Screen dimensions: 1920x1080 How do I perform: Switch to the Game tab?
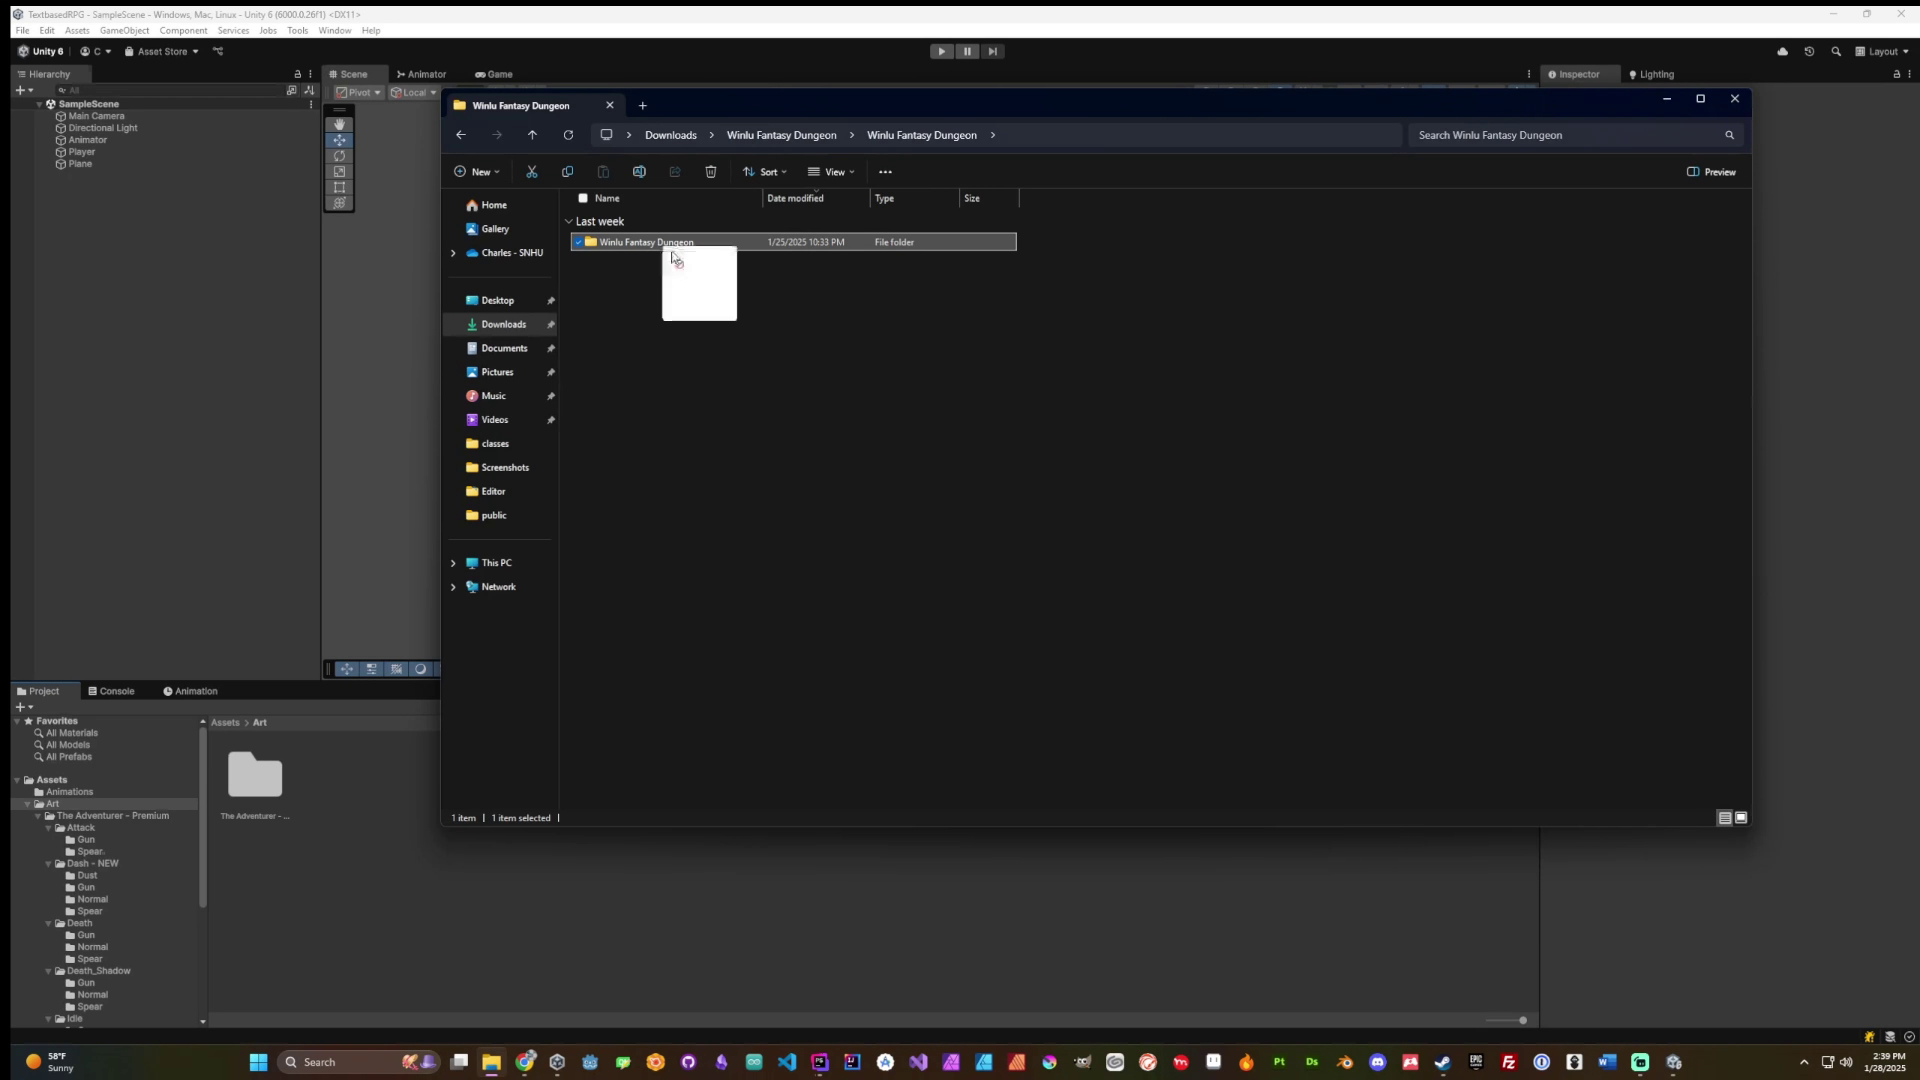click(494, 74)
